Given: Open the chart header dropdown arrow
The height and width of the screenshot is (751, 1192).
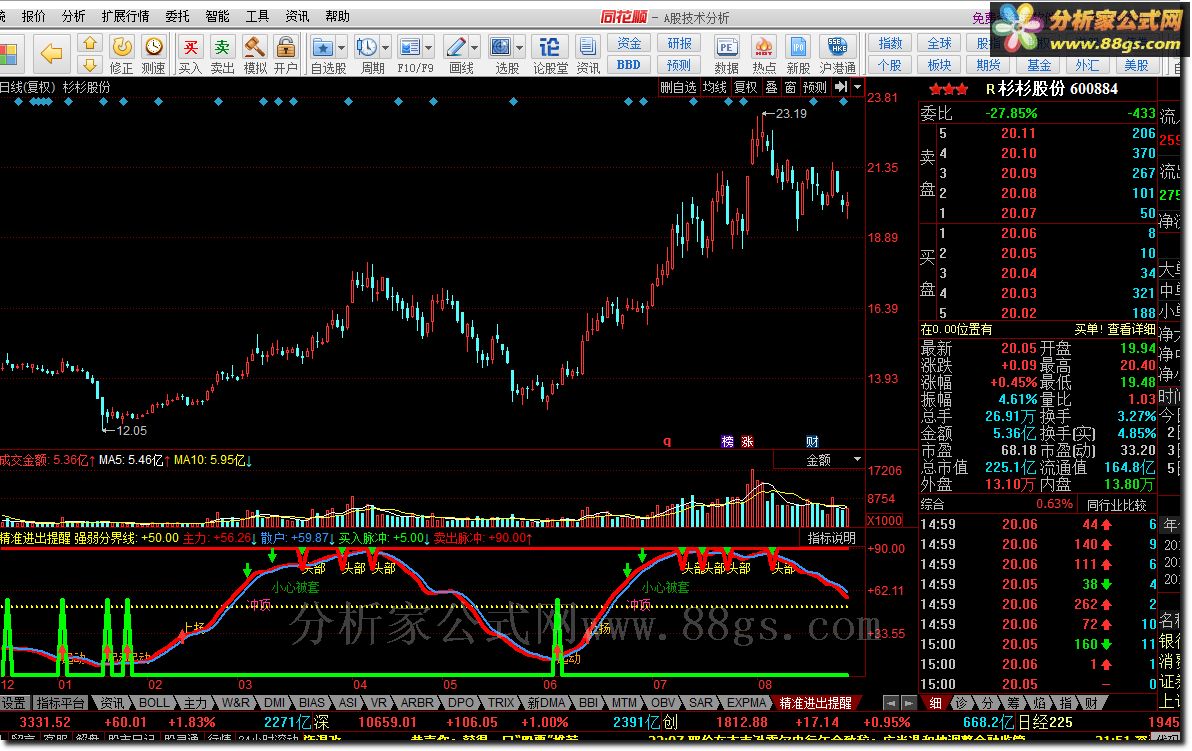Looking at the screenshot, I should [858, 87].
